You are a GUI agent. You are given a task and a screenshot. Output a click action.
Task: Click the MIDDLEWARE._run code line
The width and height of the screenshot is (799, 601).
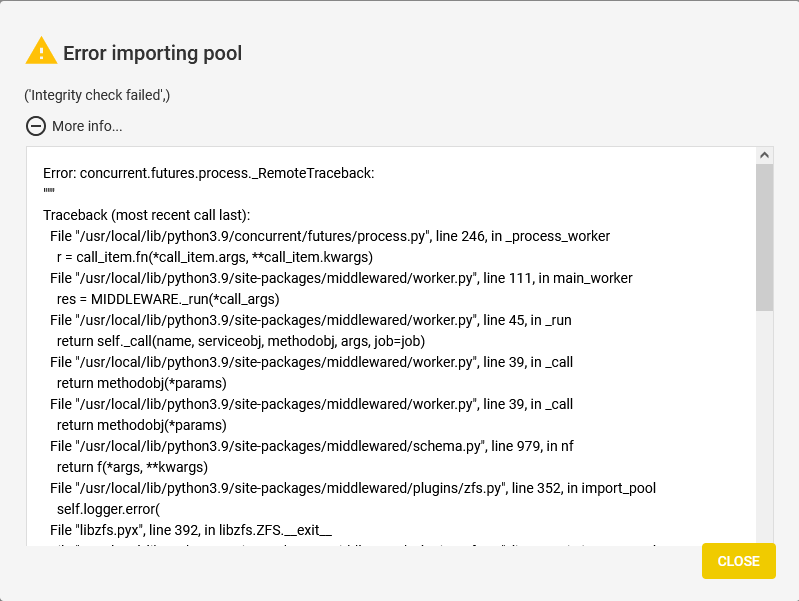coord(168,299)
